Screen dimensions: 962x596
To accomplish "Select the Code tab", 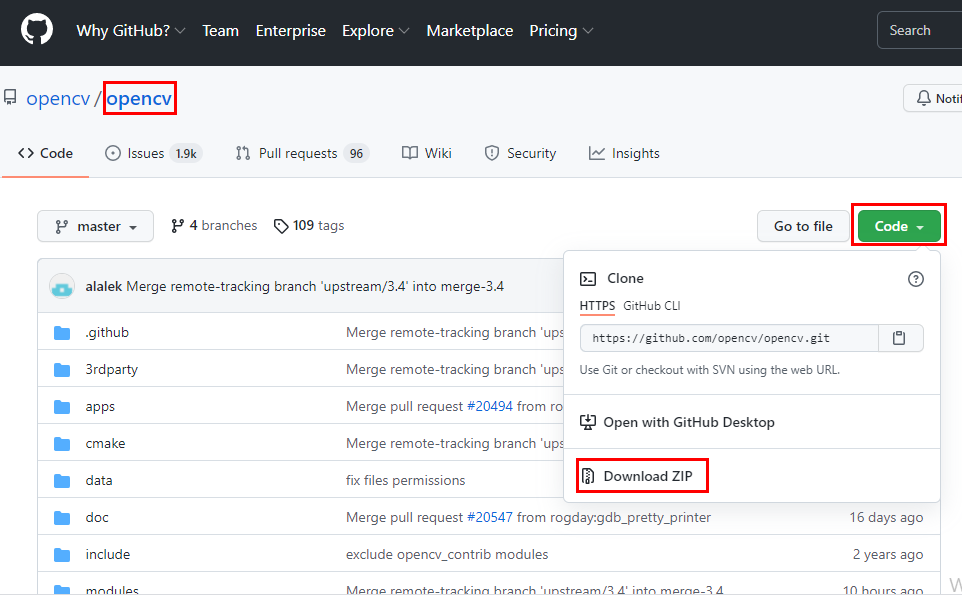I will point(45,153).
